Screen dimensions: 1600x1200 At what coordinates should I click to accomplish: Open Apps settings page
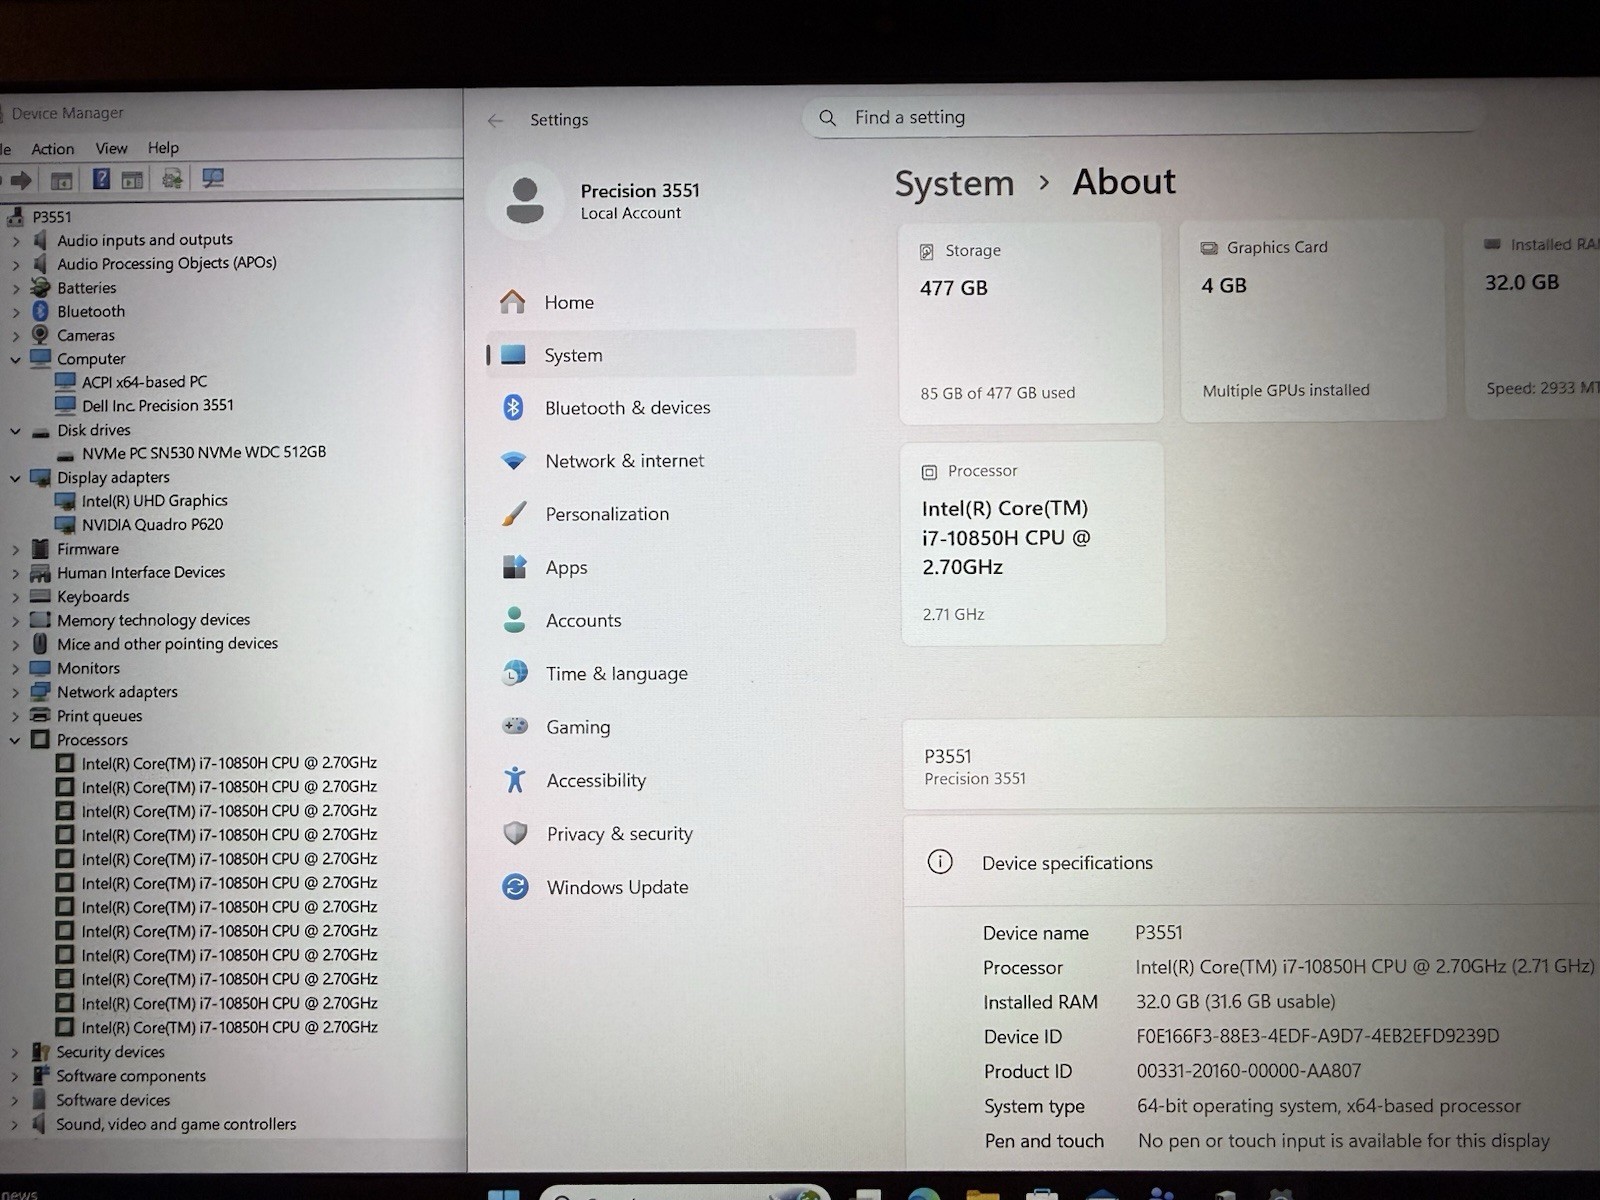tap(670, 567)
